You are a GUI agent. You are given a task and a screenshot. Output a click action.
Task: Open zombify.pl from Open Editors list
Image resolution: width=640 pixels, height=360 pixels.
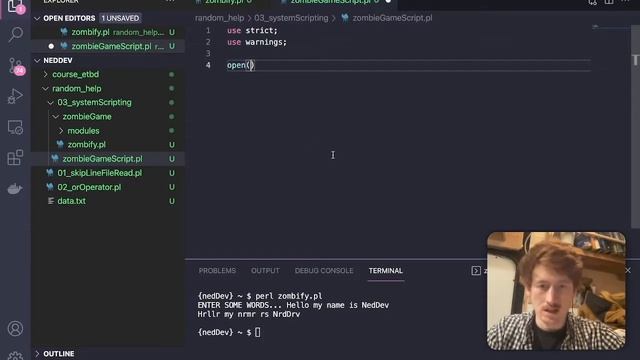click(x=90, y=32)
